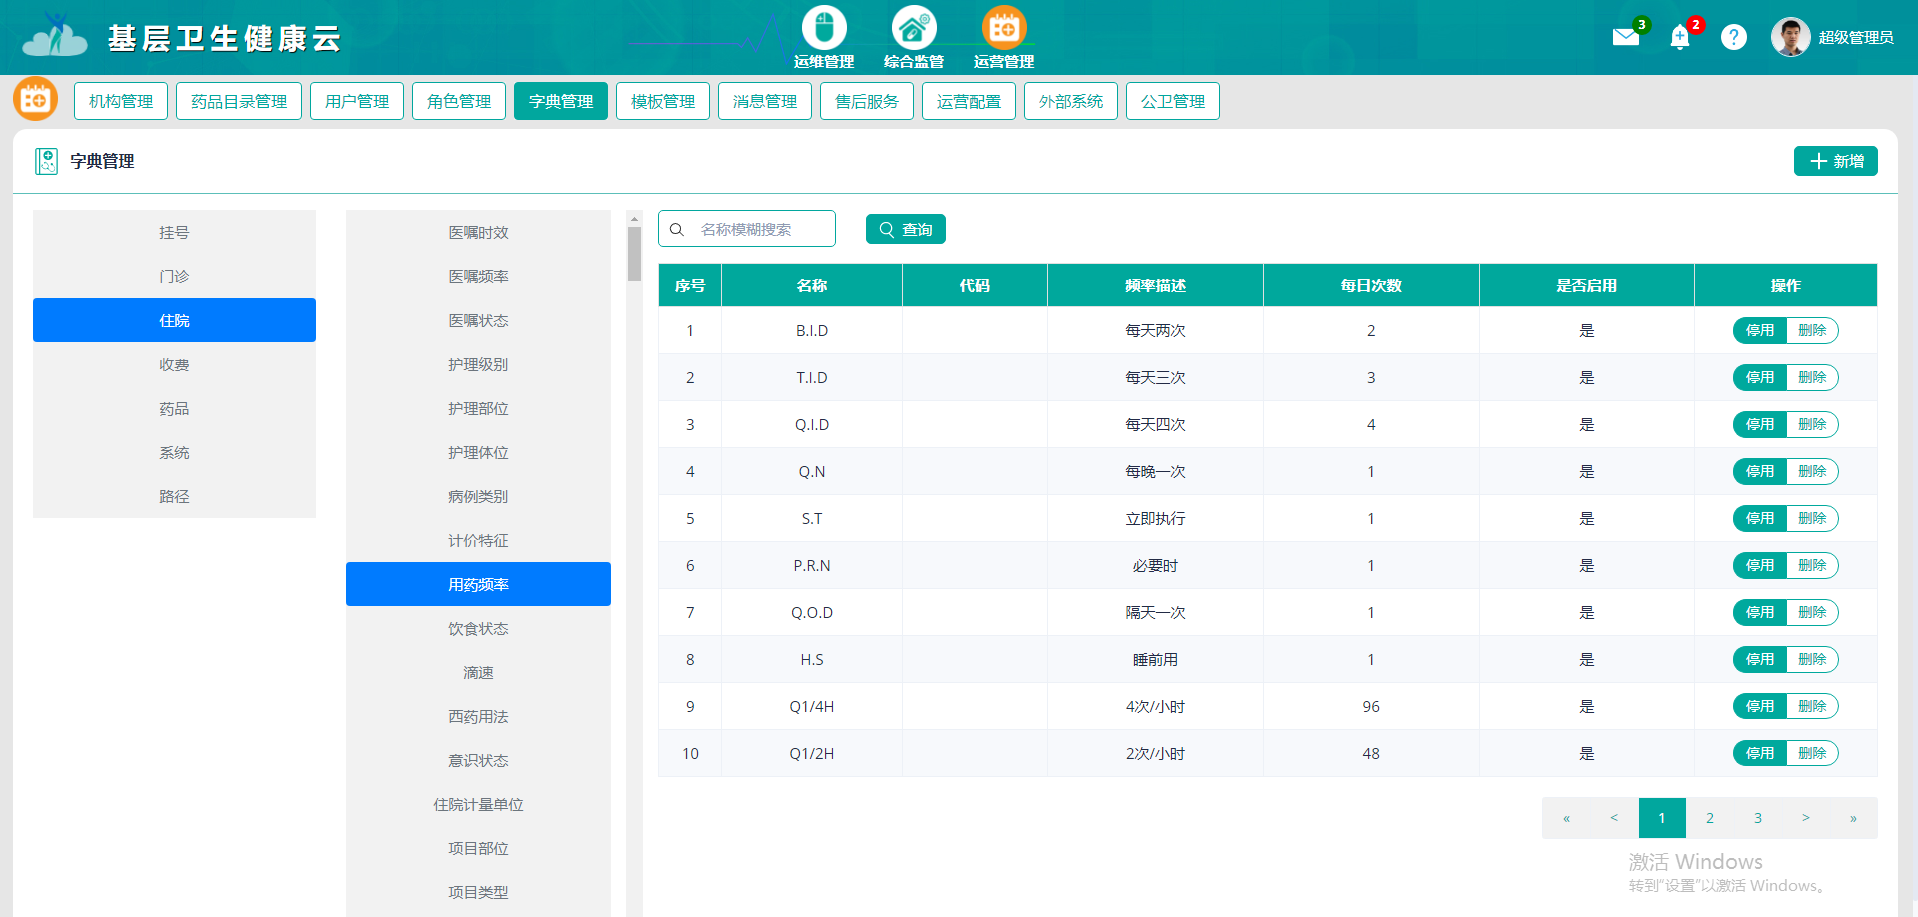1918x917 pixels.
Task: Open the 护理级别 dictionary
Action: tap(478, 364)
